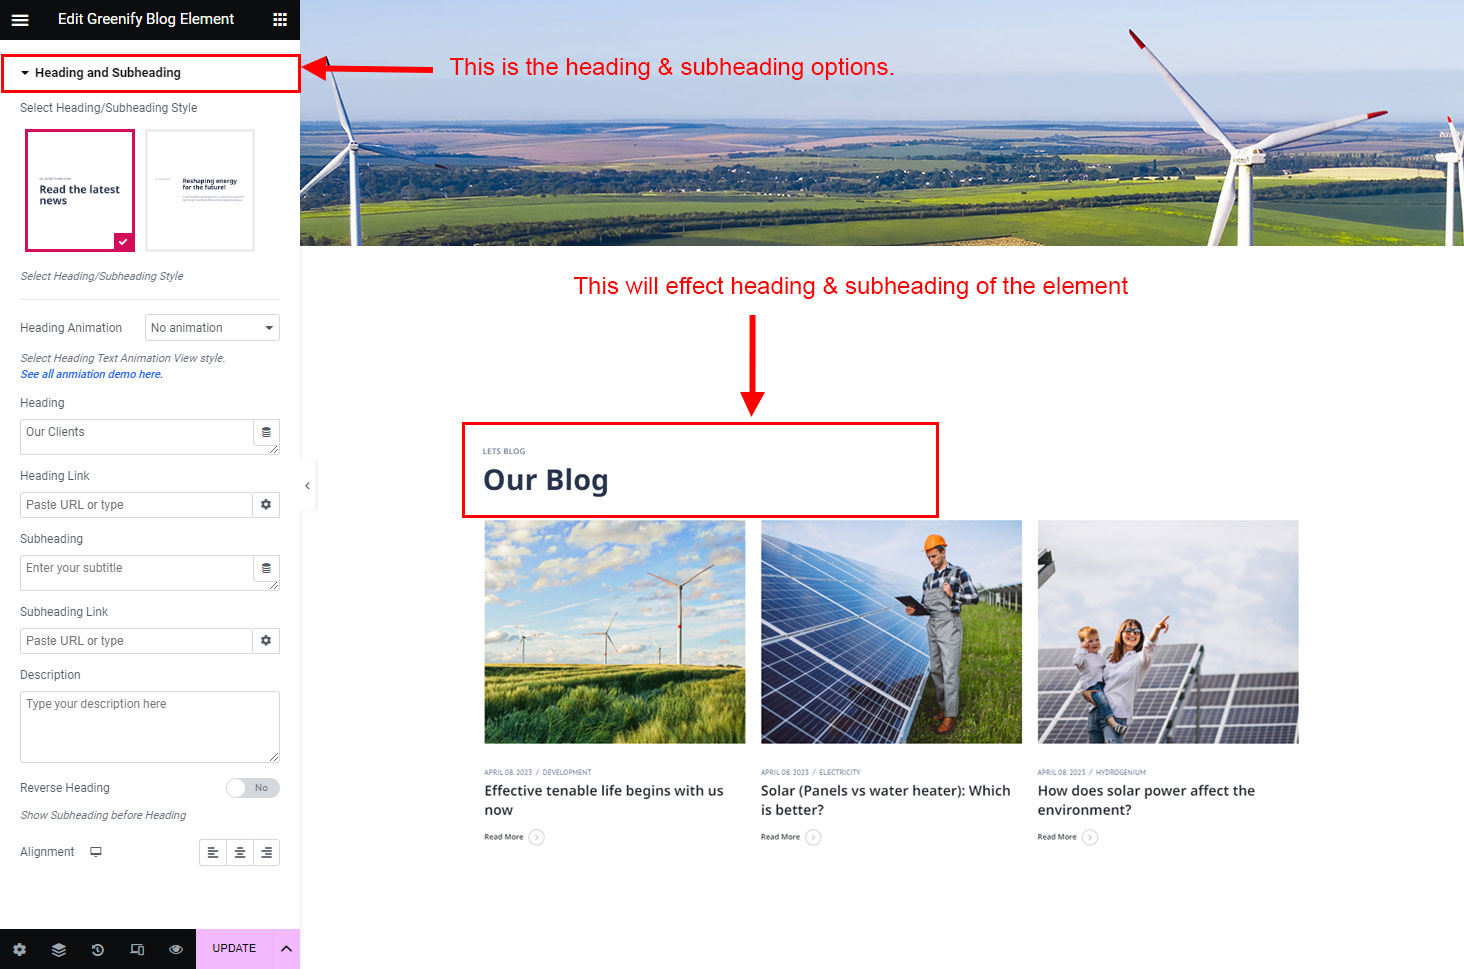The height and width of the screenshot is (969, 1464).
Task: Switch to responsive mode
Action: coord(137,949)
